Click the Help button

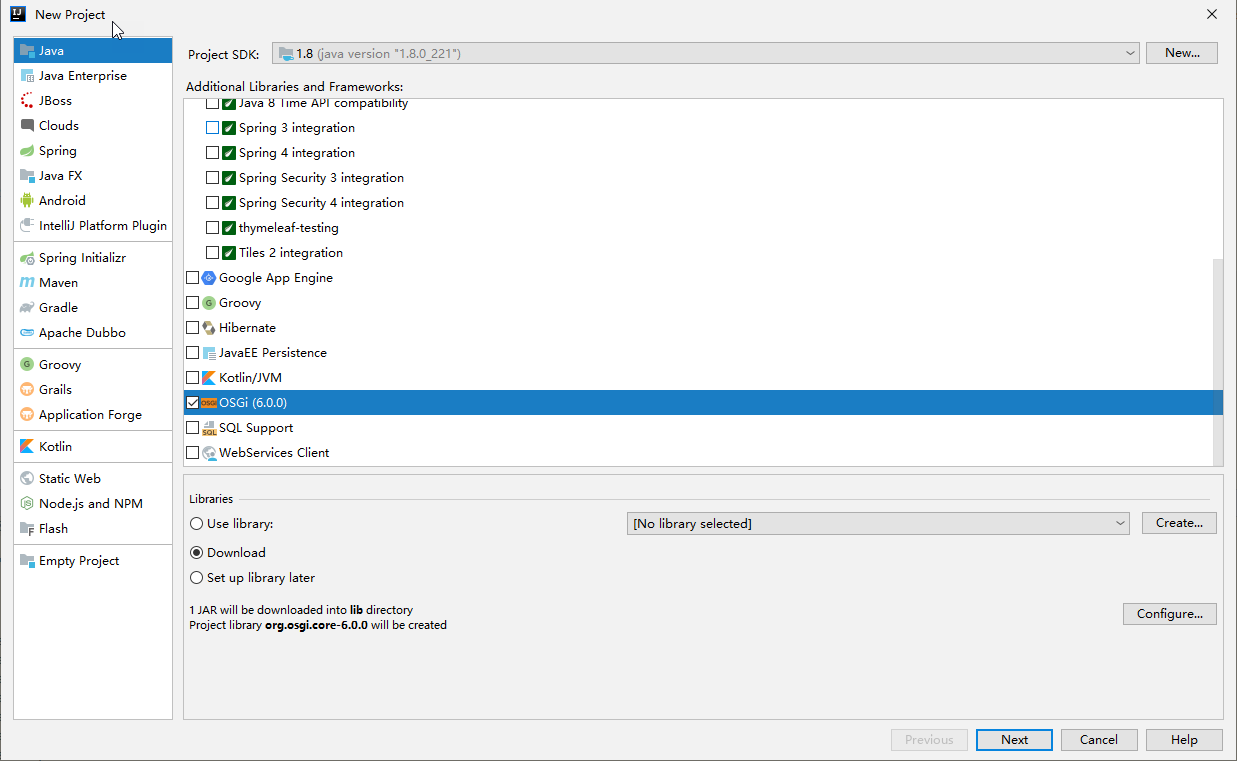[1184, 740]
